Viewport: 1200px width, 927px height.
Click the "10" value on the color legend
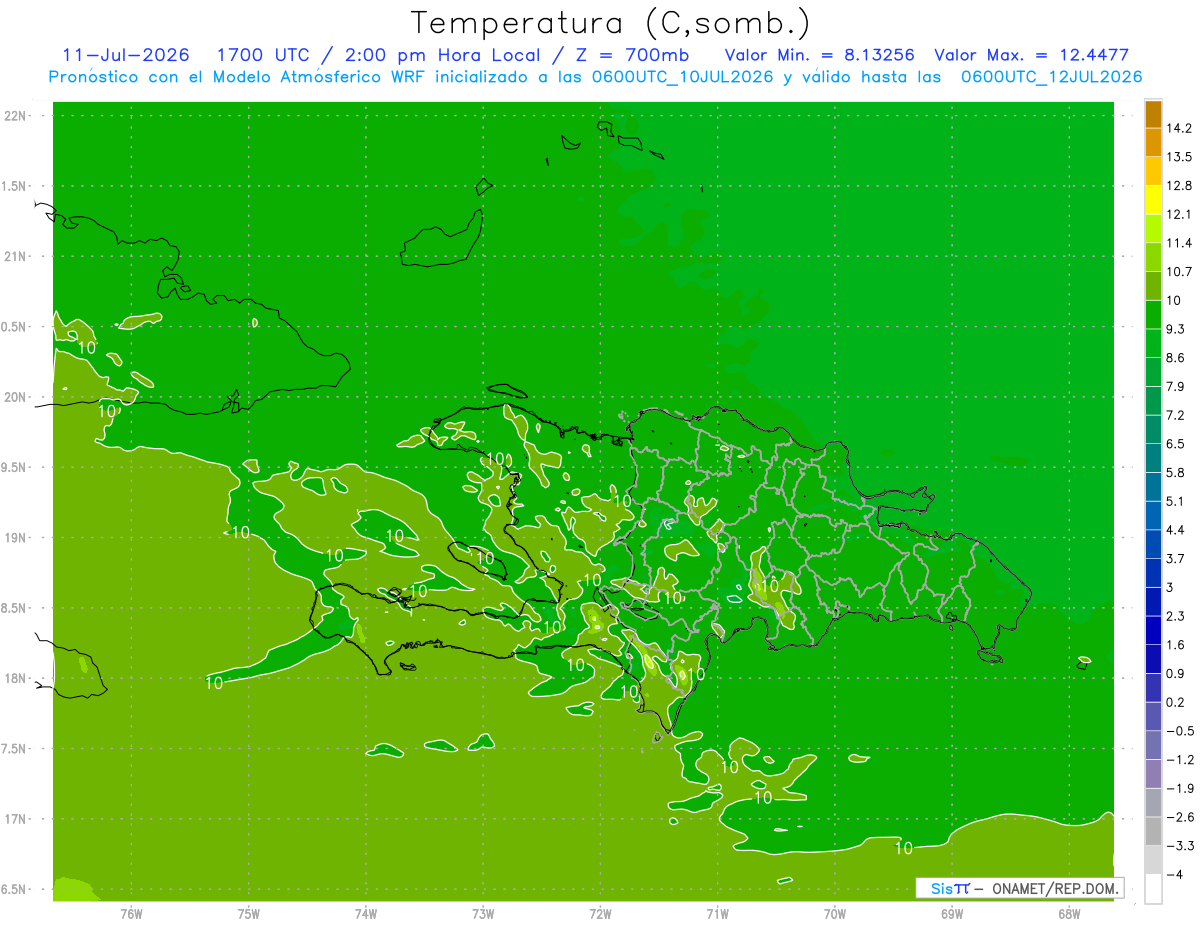[1176, 300]
